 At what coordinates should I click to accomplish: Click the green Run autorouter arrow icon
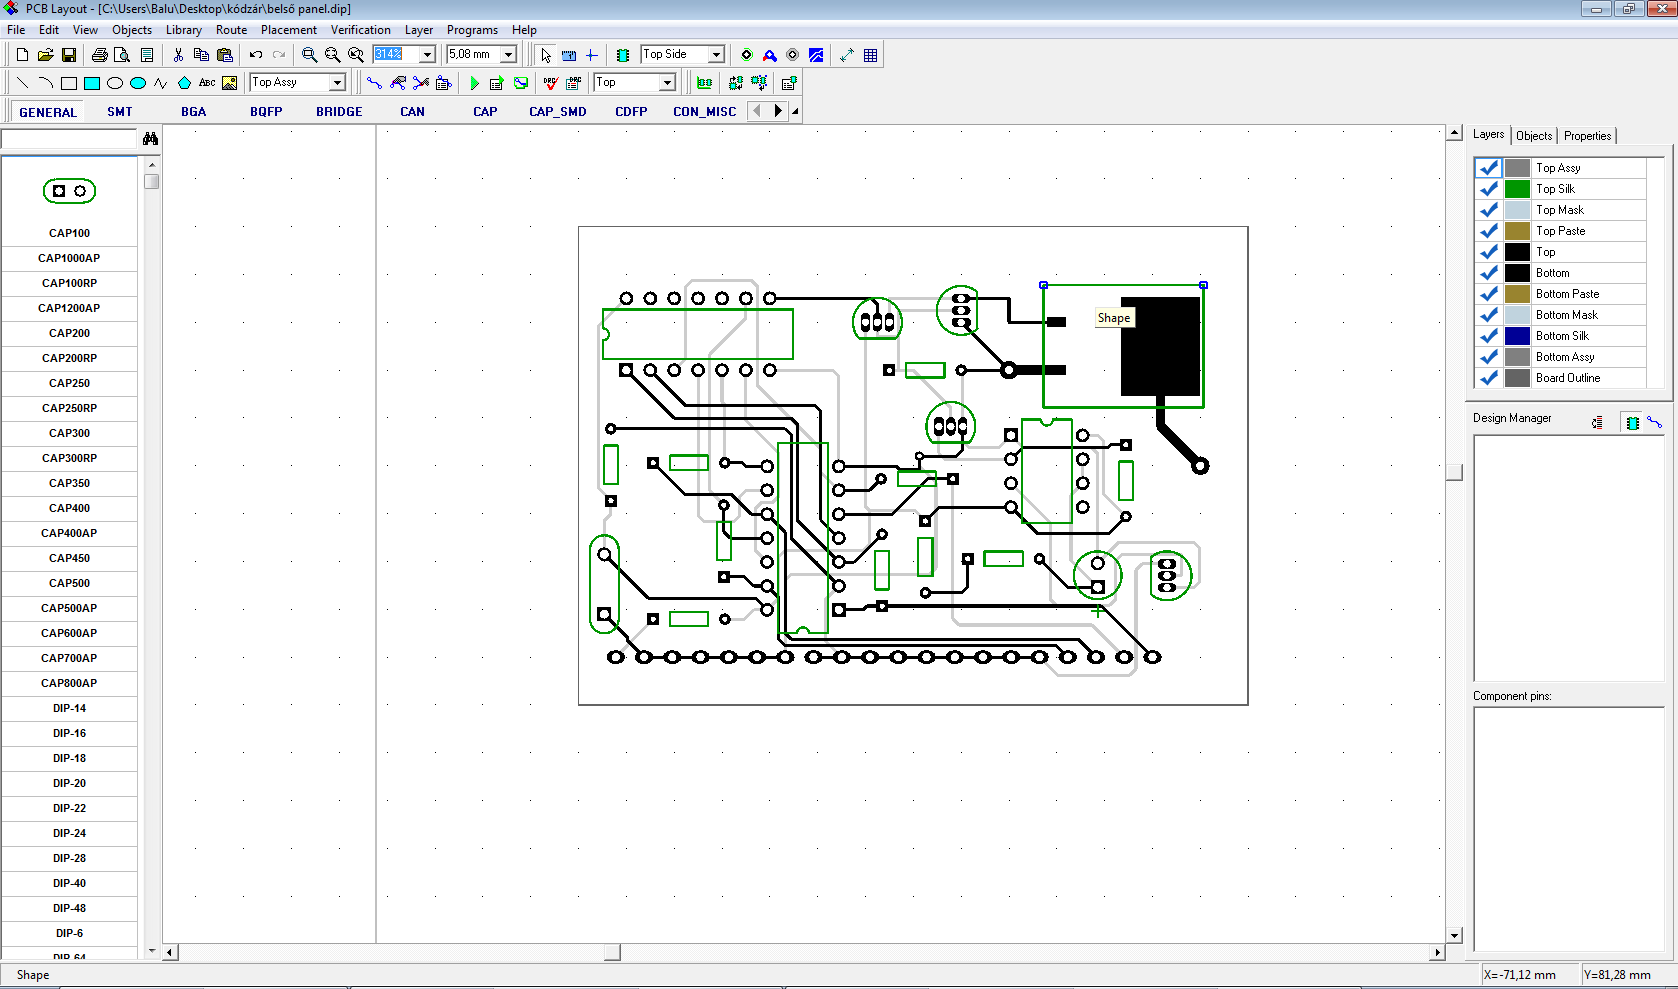[474, 83]
